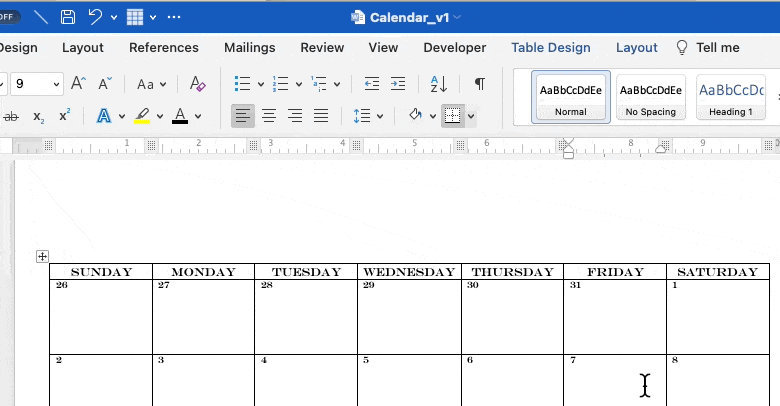Image resolution: width=780 pixels, height=406 pixels.
Task: Open the Borders dropdown arrow
Action: tap(471, 116)
